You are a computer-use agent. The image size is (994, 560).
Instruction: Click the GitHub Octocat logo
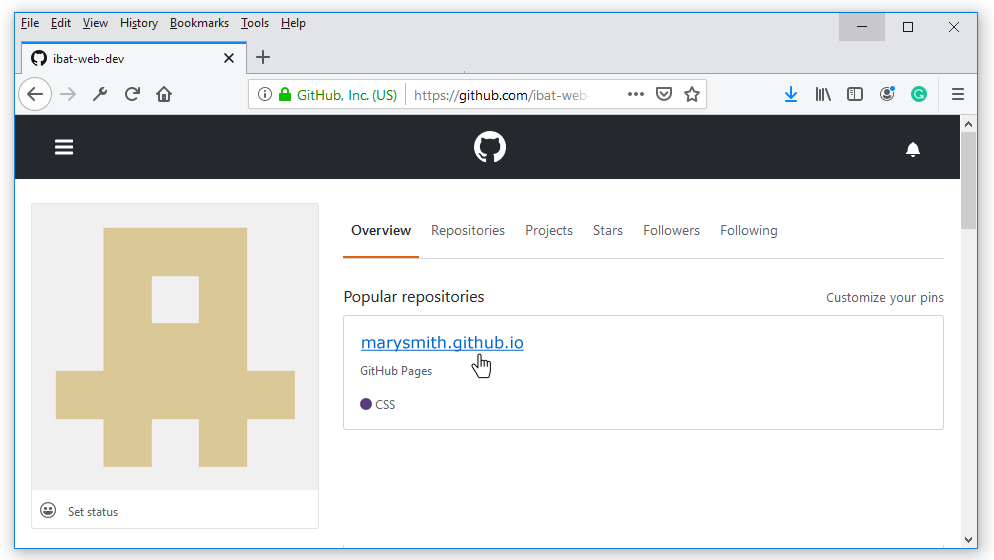(x=490, y=147)
